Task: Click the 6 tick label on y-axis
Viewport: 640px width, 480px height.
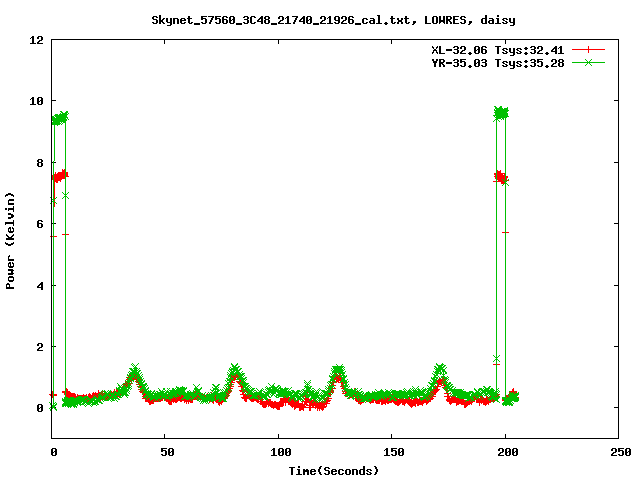Action: coord(40,224)
